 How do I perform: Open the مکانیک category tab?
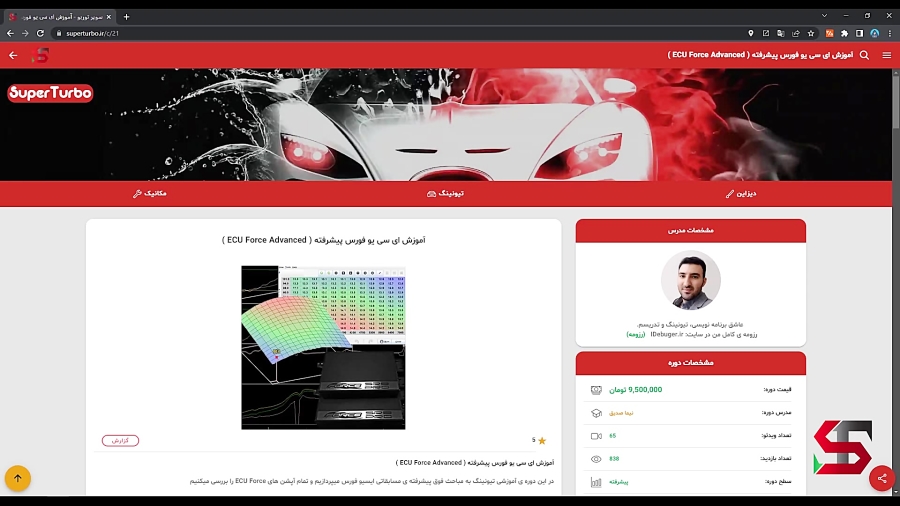pyautogui.click(x=150, y=193)
